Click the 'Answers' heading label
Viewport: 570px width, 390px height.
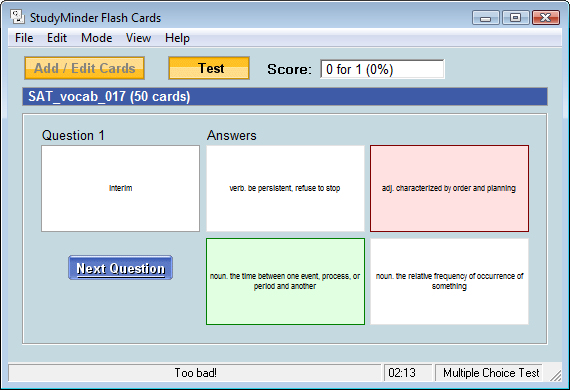click(232, 136)
